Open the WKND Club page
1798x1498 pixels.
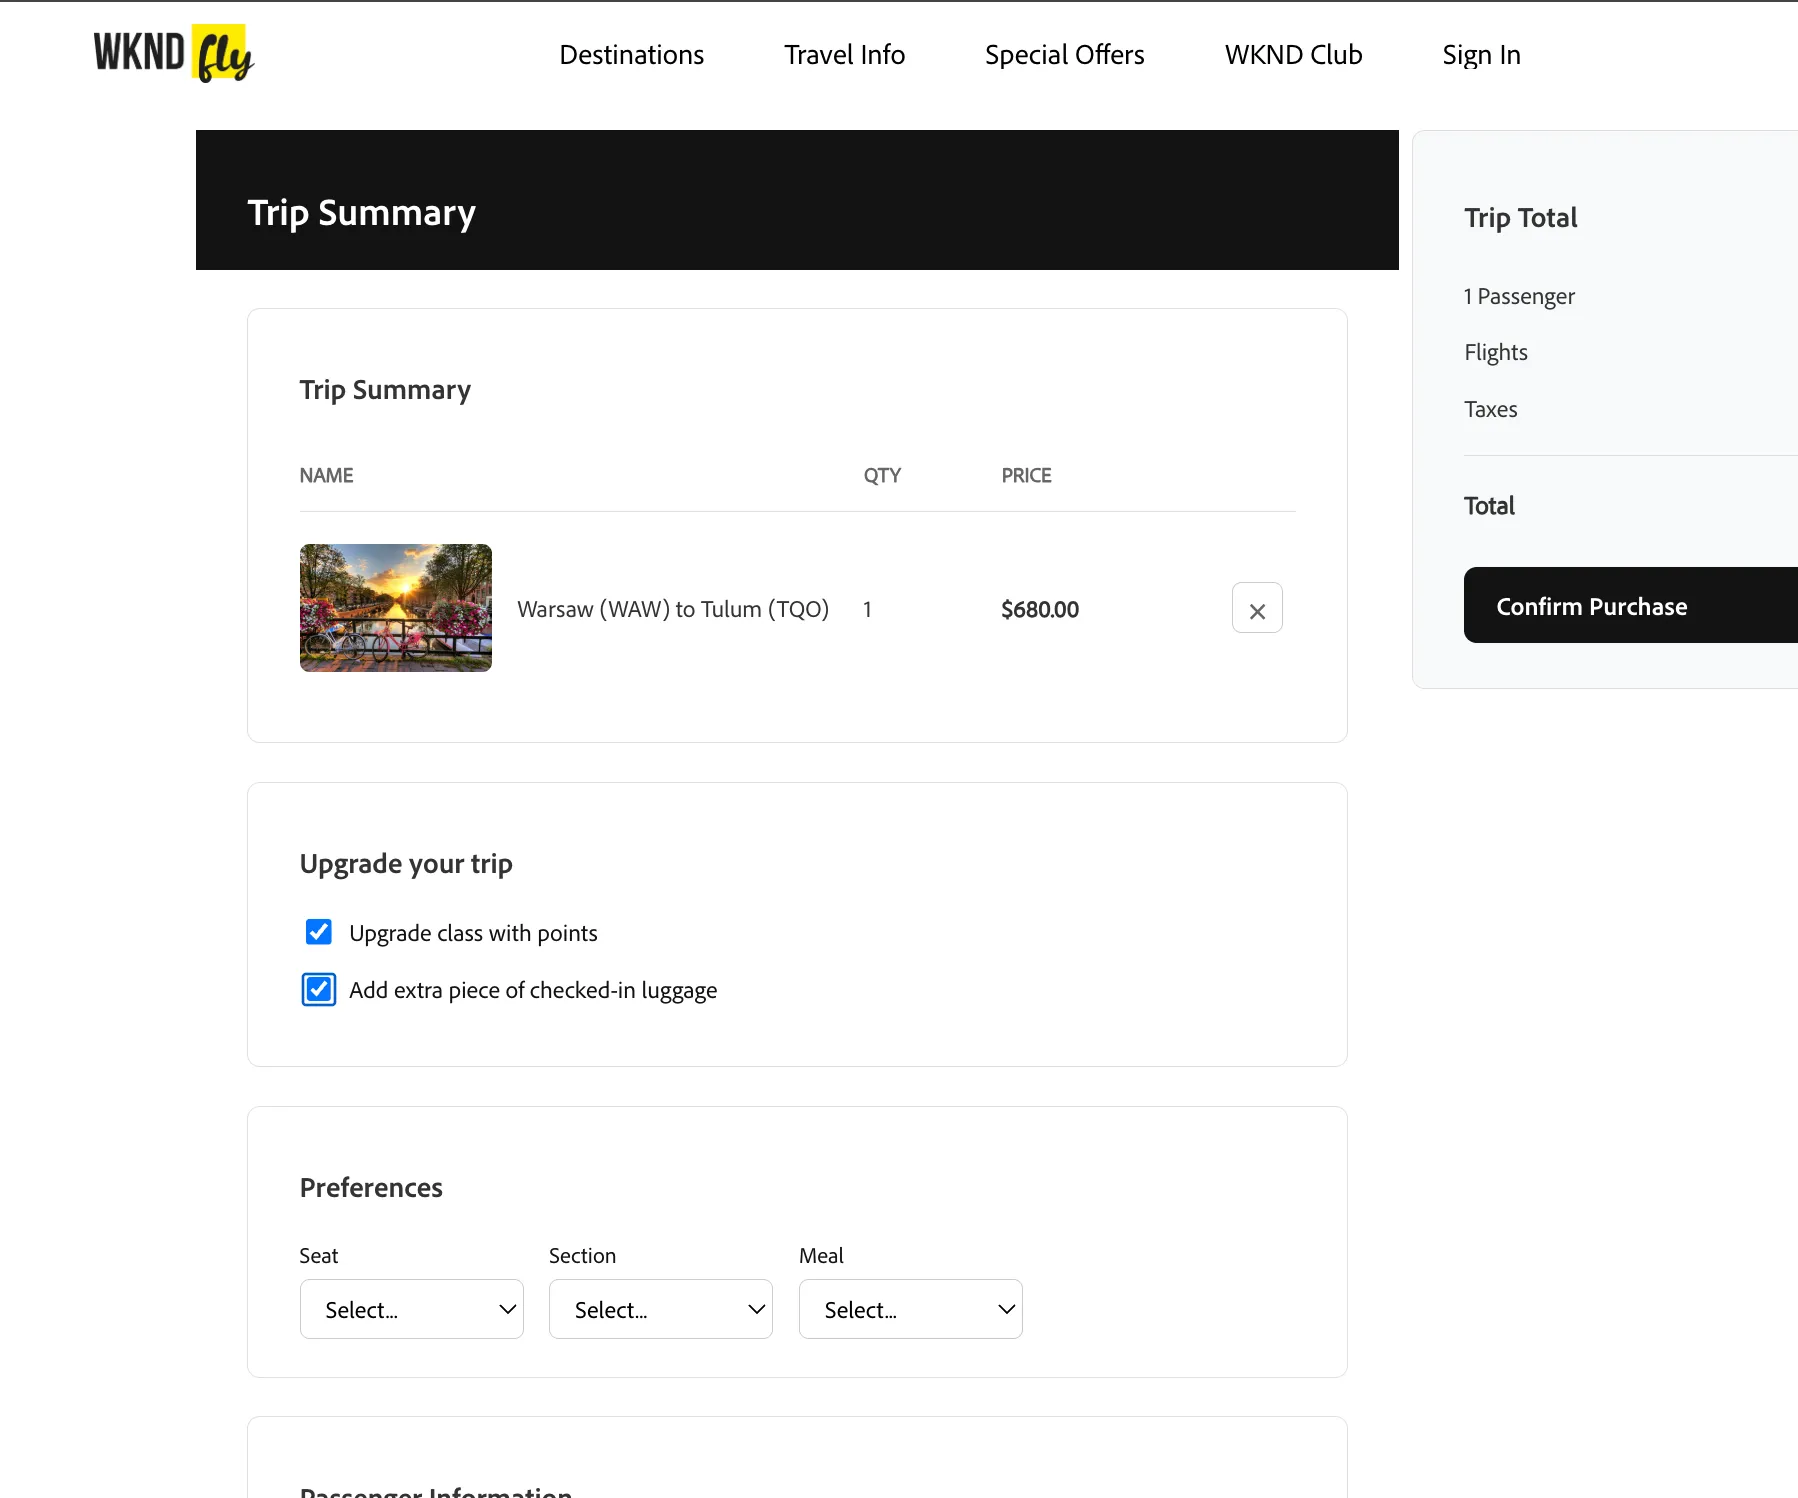[1294, 55]
